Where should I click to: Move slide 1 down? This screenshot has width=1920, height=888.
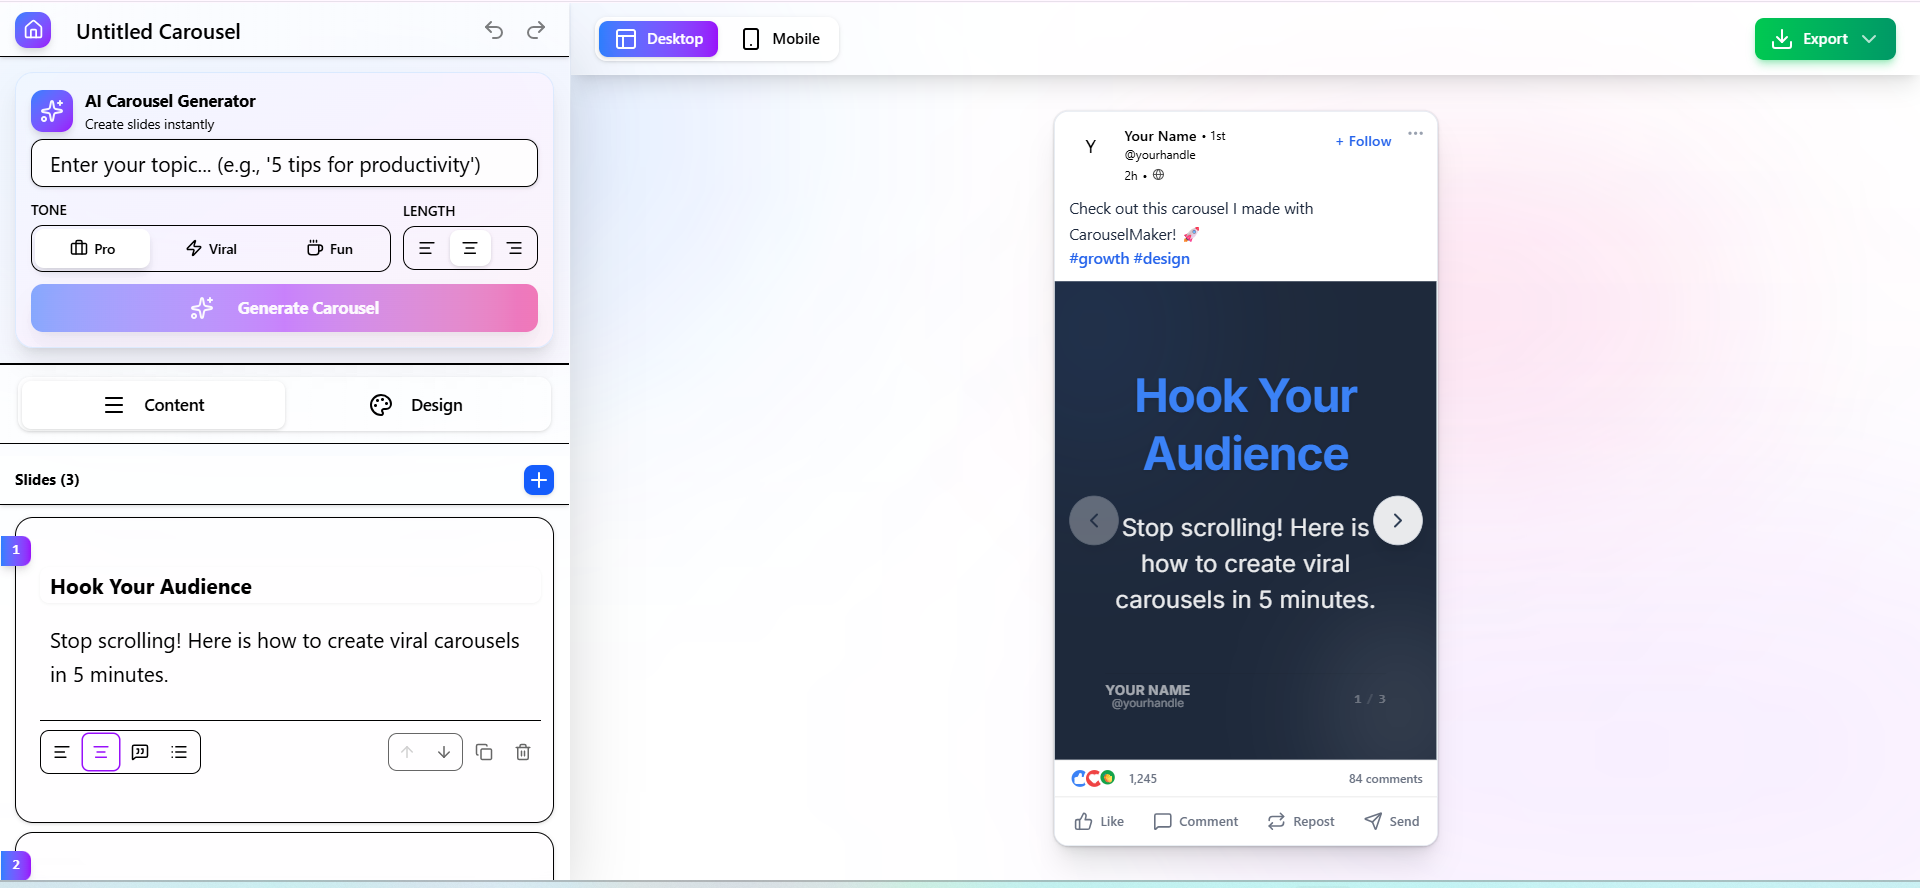pos(444,752)
